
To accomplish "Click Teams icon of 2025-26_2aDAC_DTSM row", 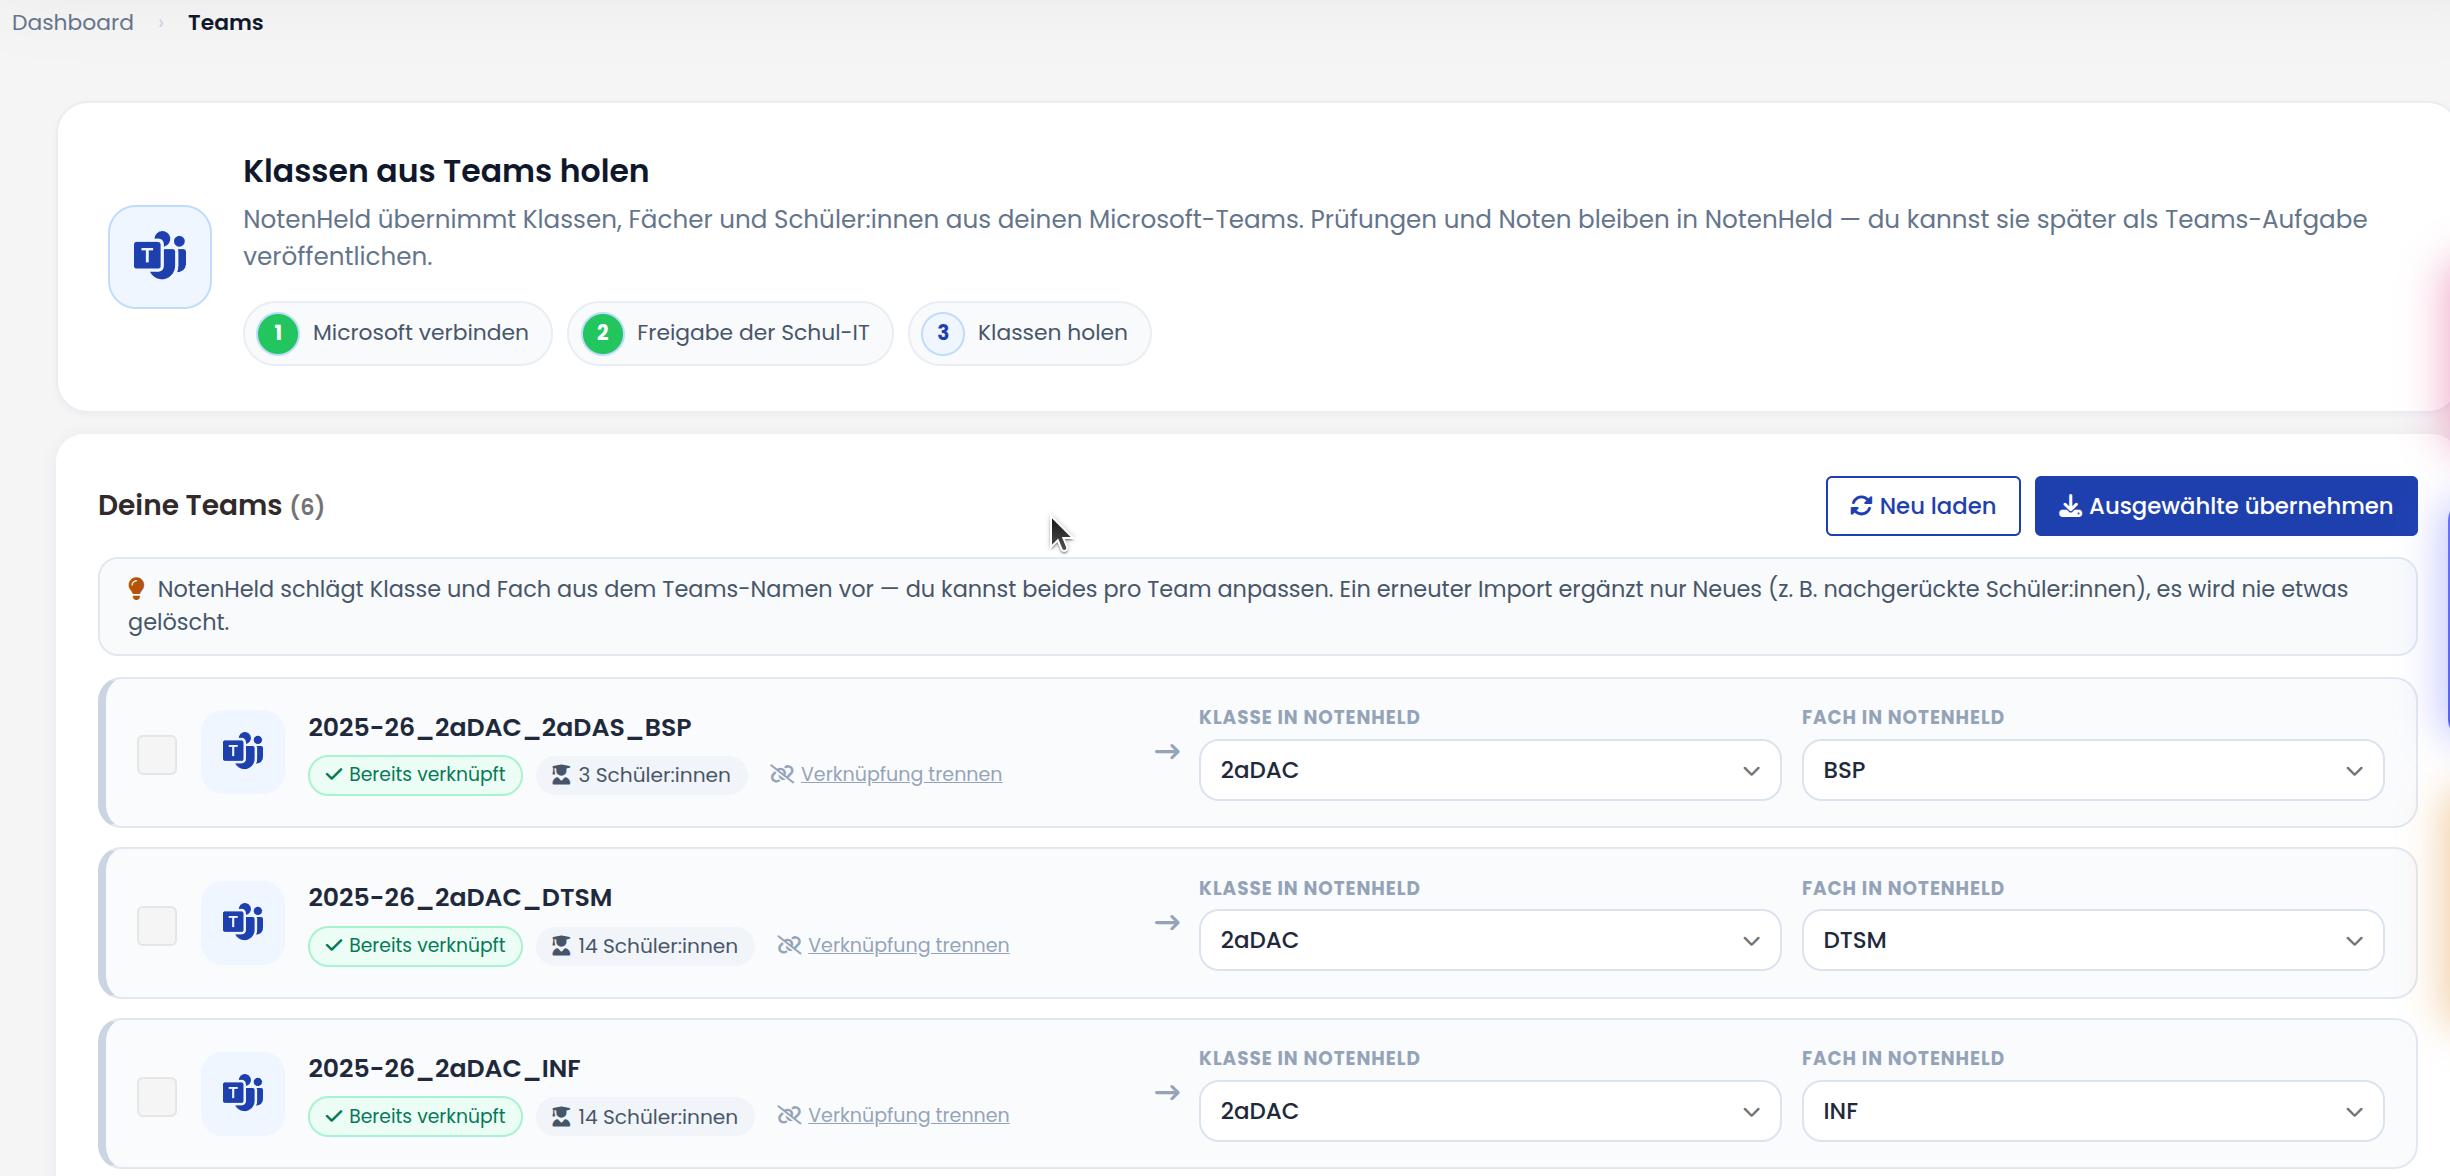I will [243, 922].
